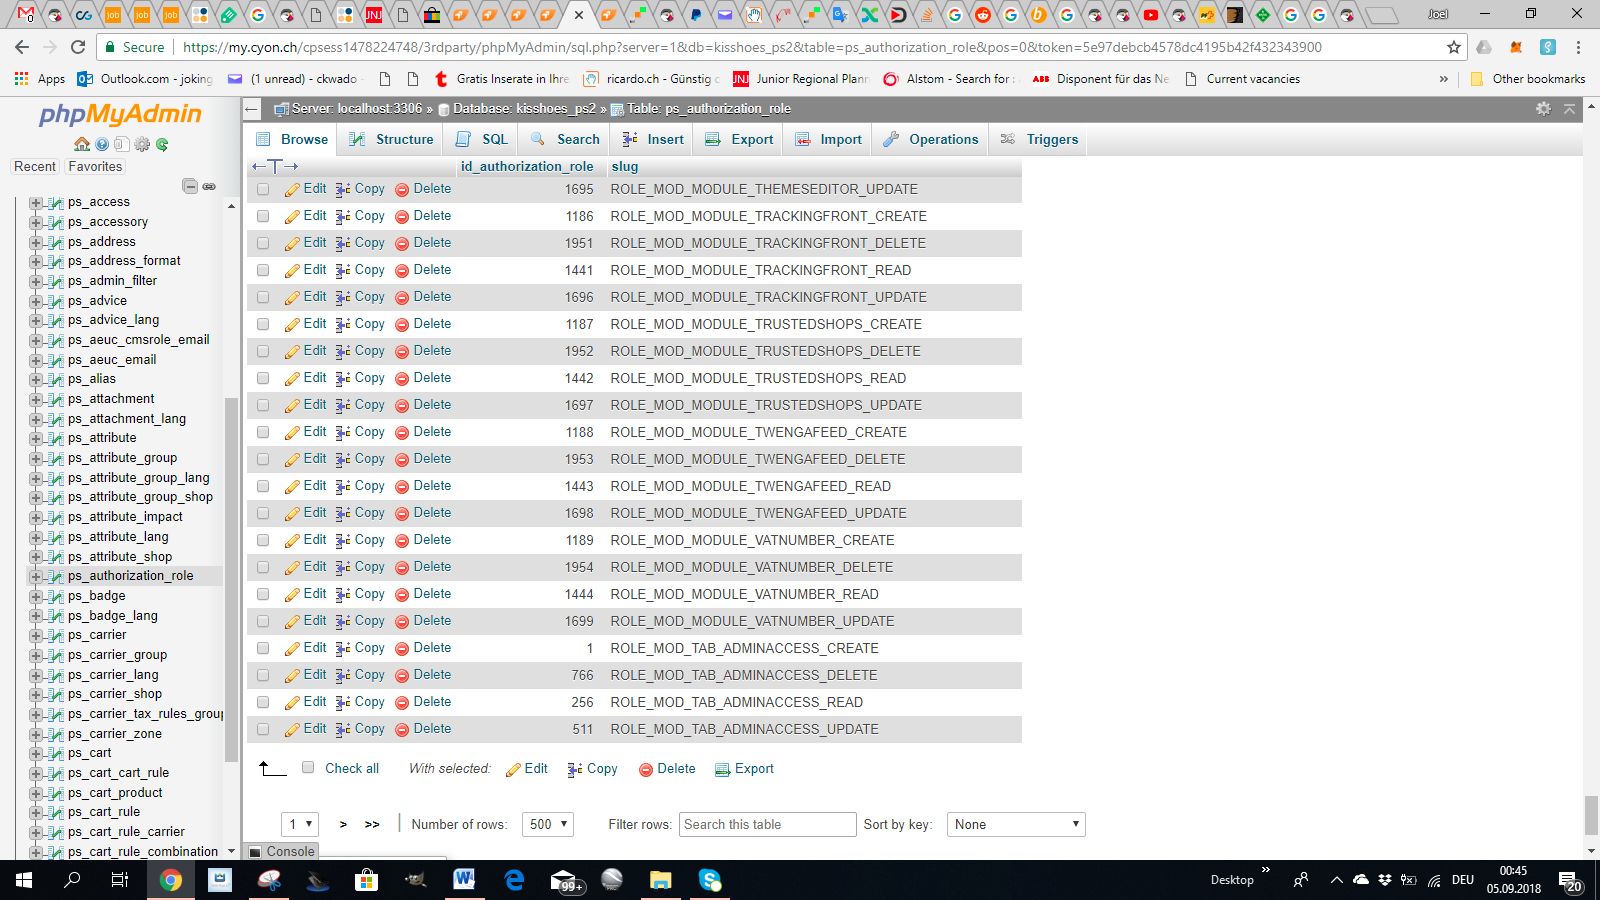Open Skype from the taskbar
The height and width of the screenshot is (900, 1600).
click(710, 880)
